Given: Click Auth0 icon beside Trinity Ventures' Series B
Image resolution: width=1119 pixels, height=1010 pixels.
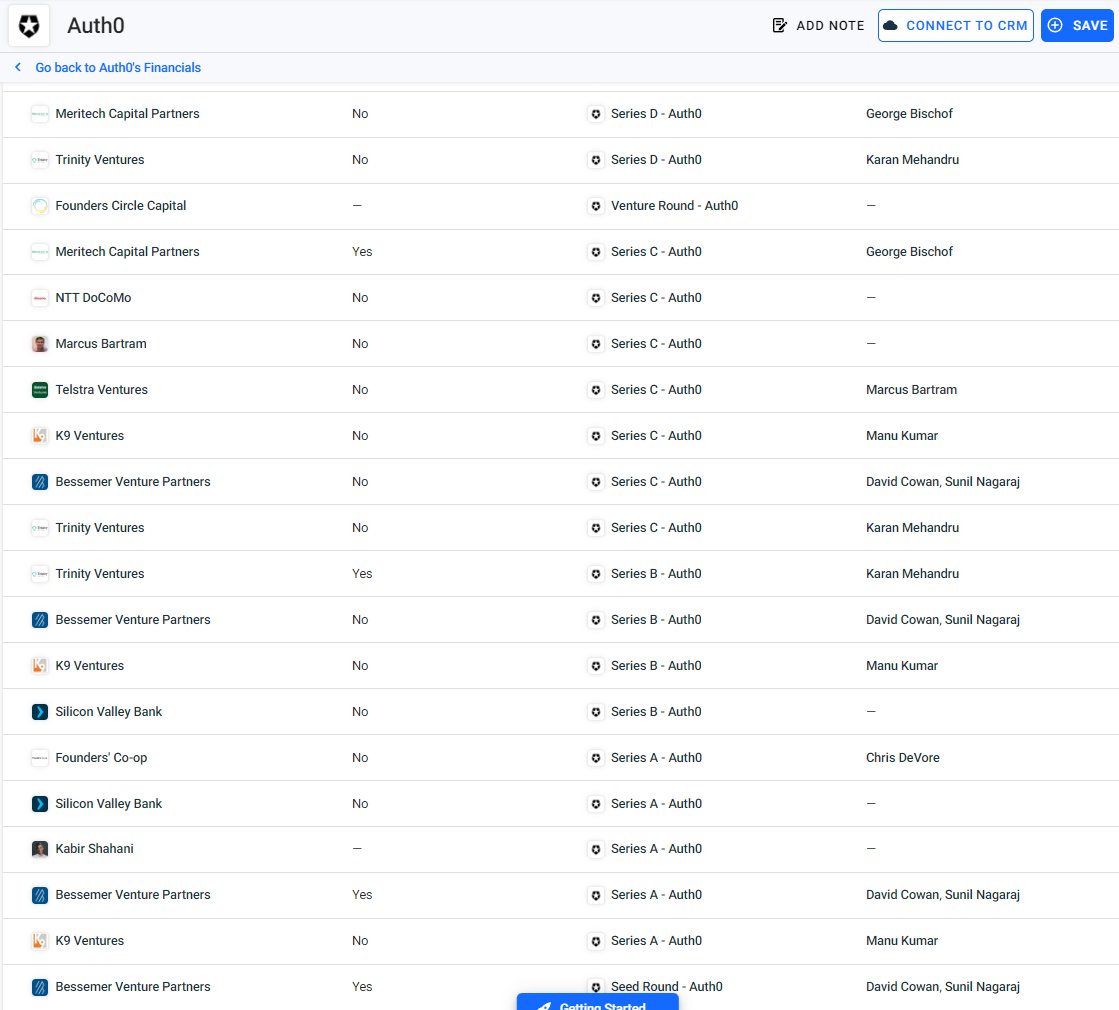Looking at the screenshot, I should 596,574.
